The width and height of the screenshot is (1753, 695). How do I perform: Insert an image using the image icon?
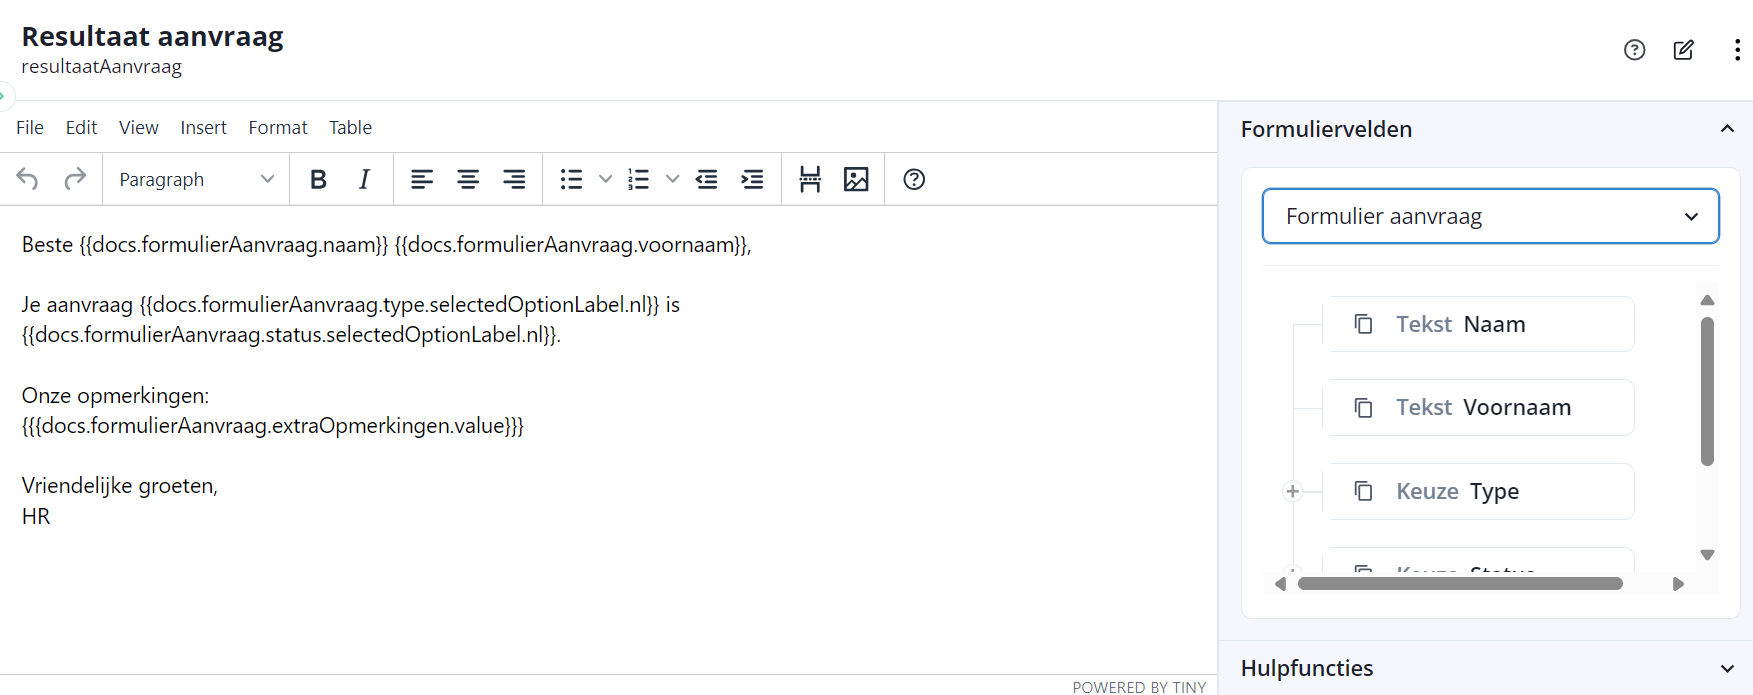point(856,179)
